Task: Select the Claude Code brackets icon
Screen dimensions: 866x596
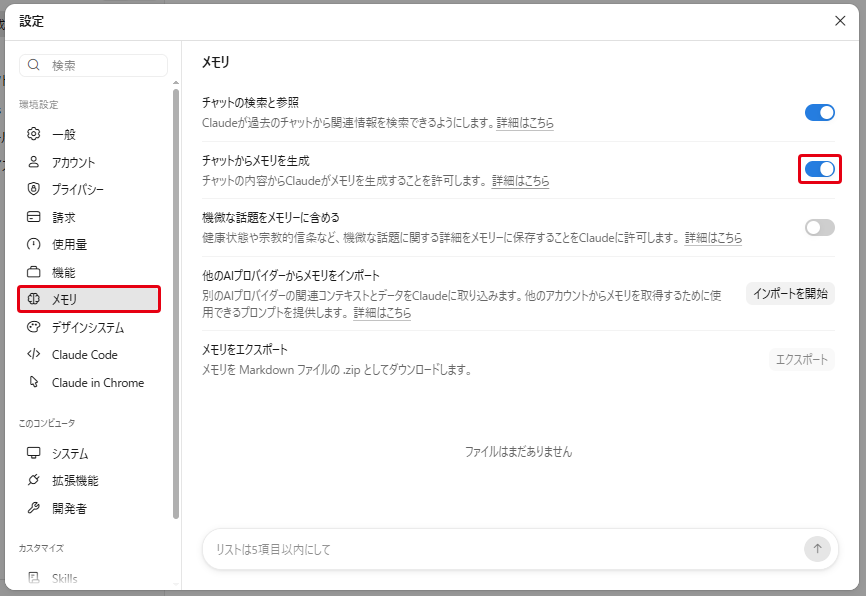Action: coord(34,354)
